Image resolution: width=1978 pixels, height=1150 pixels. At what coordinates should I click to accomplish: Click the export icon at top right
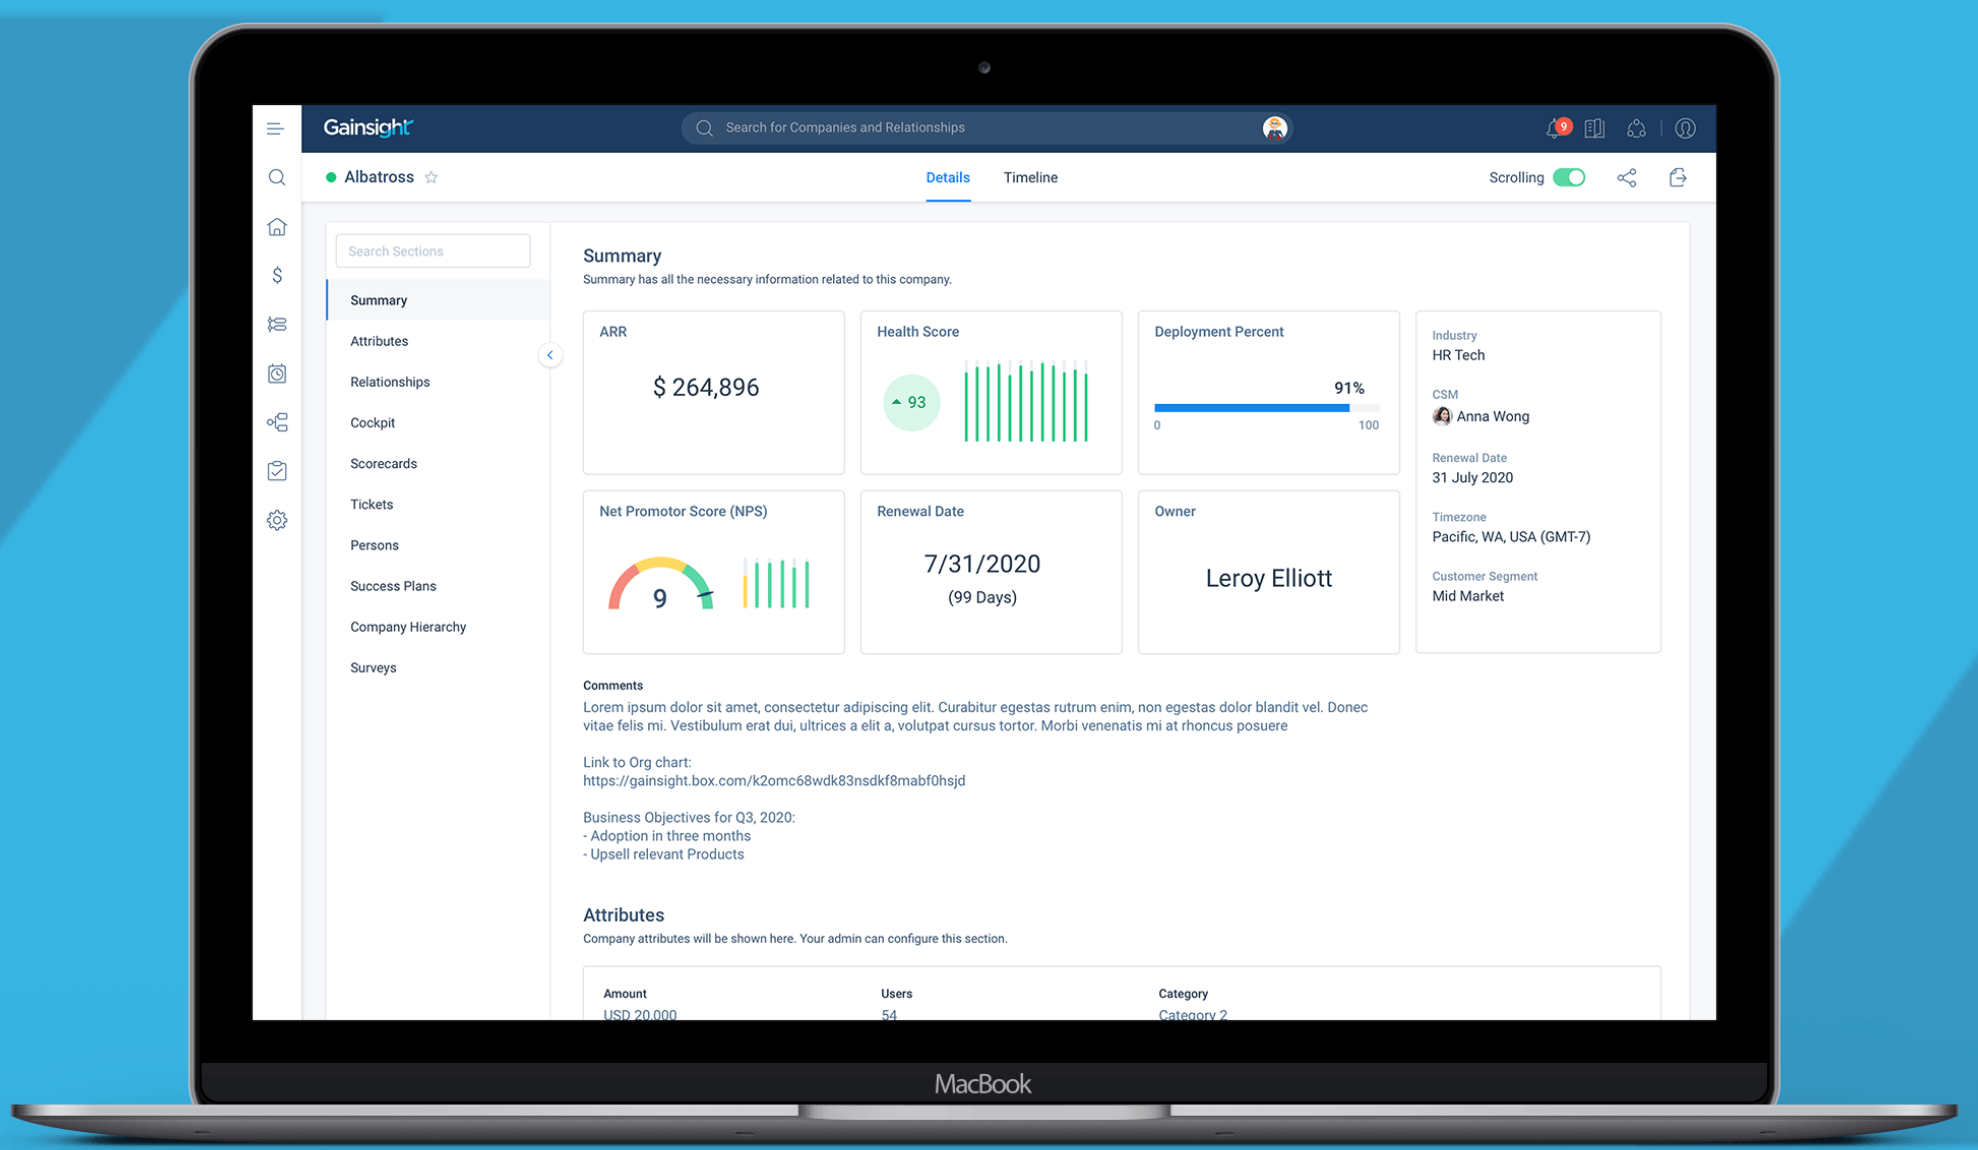pos(1678,178)
